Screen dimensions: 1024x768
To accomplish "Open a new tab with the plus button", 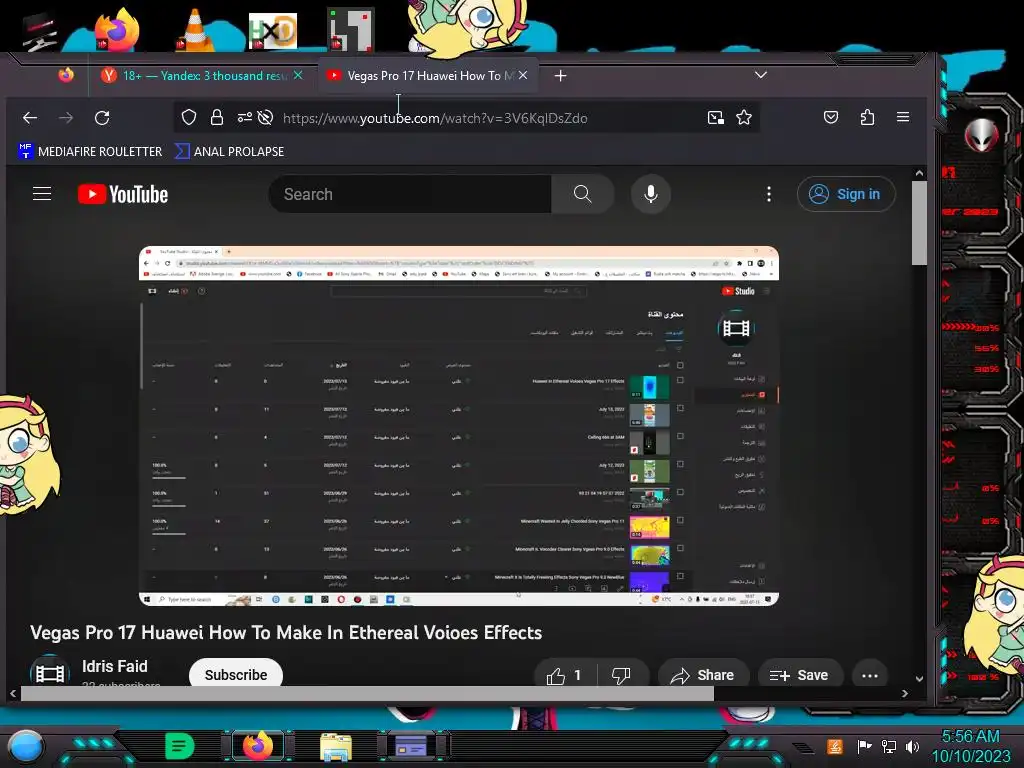I will (560, 76).
